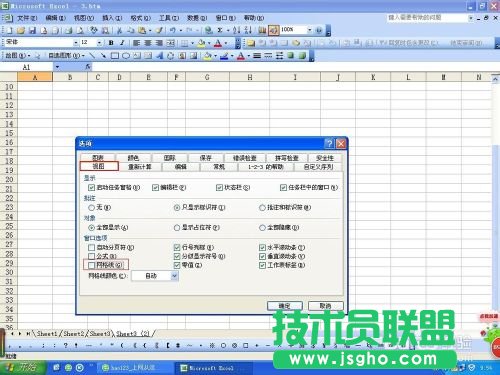Click the Insert WordArt icon
500x375 pixels.
click(x=159, y=56)
